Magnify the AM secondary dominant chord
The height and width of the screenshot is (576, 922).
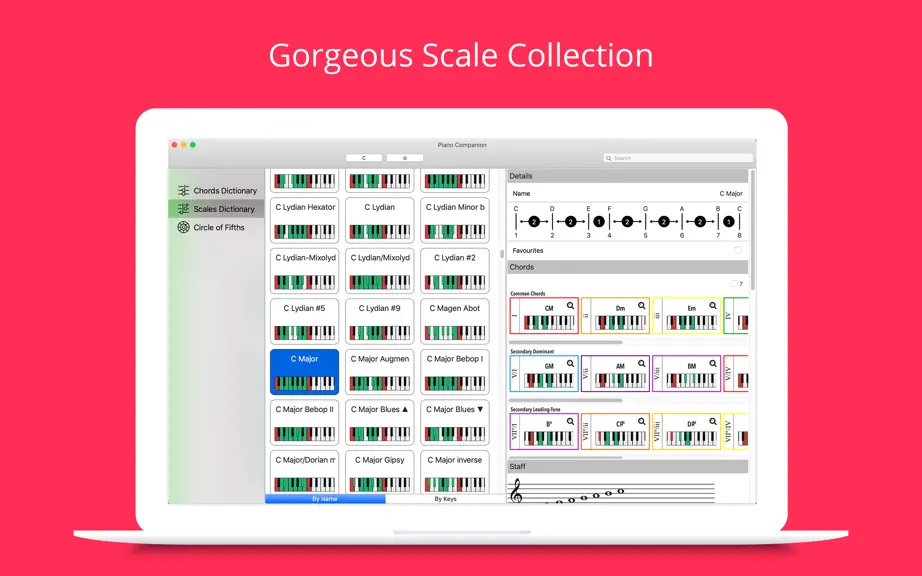[x=642, y=364]
